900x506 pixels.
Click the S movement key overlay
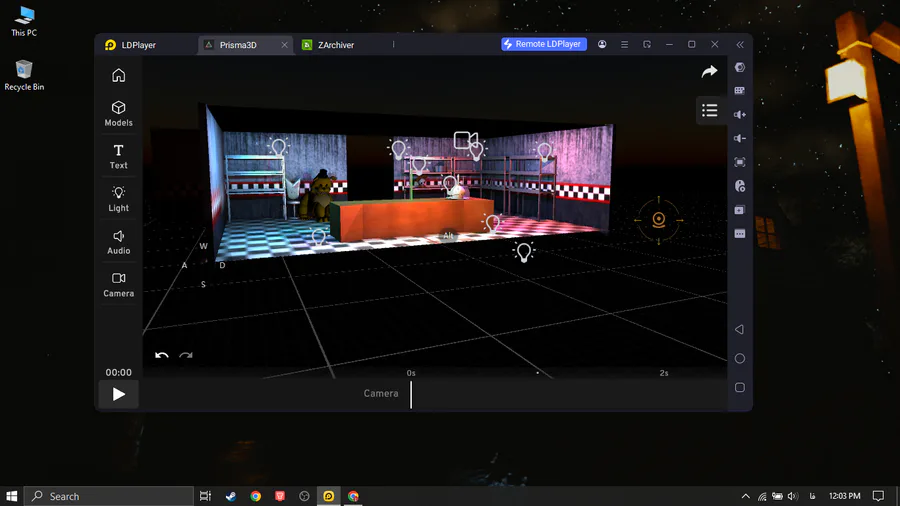(203, 285)
